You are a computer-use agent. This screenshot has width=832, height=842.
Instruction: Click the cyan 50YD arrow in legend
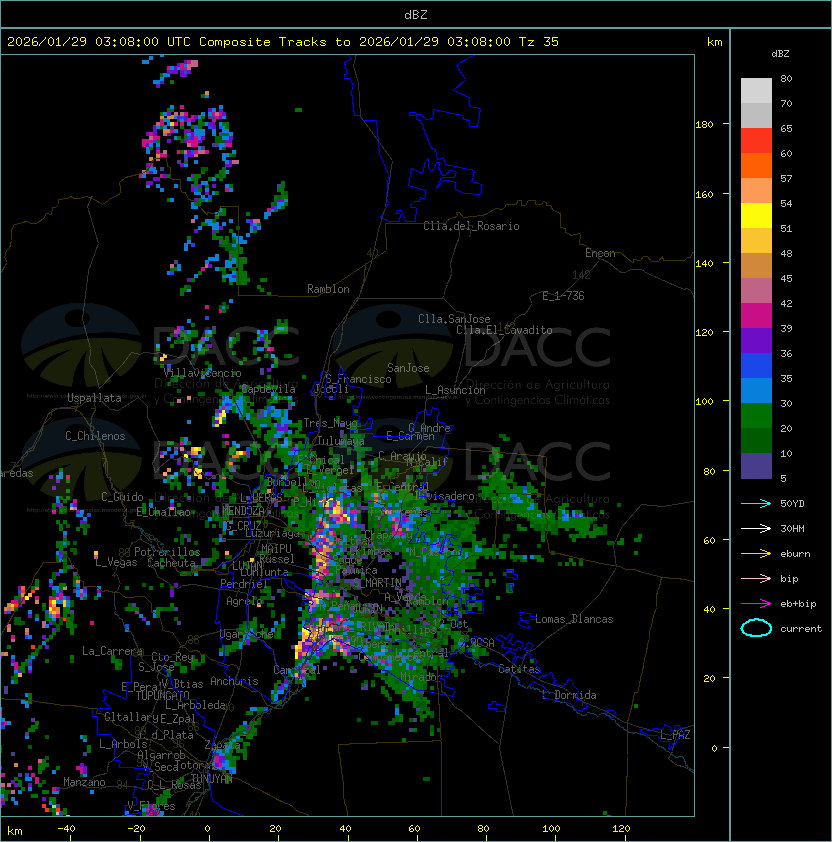point(756,503)
